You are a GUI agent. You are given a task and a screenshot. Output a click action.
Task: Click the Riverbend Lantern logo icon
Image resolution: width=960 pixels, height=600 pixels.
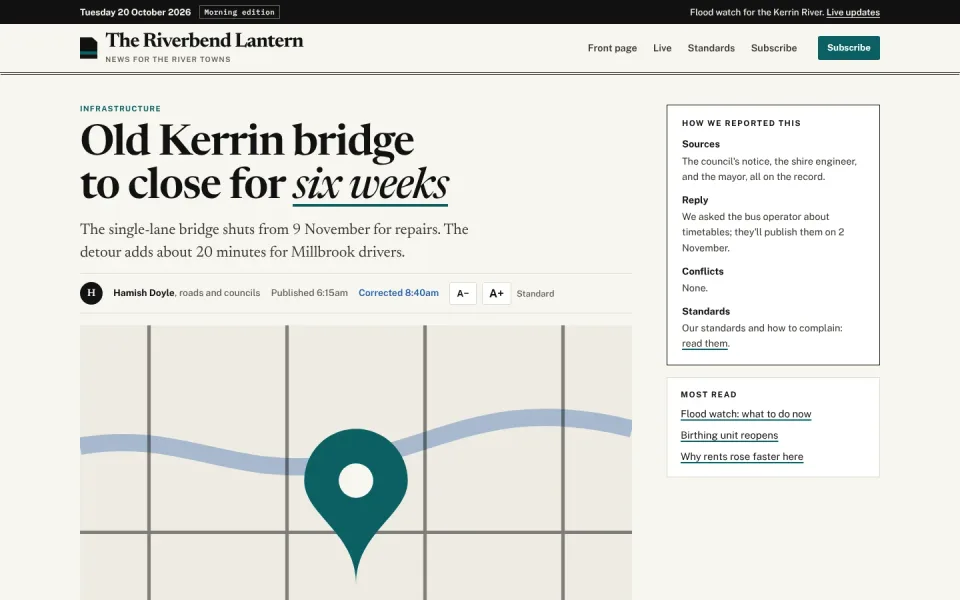click(89, 48)
